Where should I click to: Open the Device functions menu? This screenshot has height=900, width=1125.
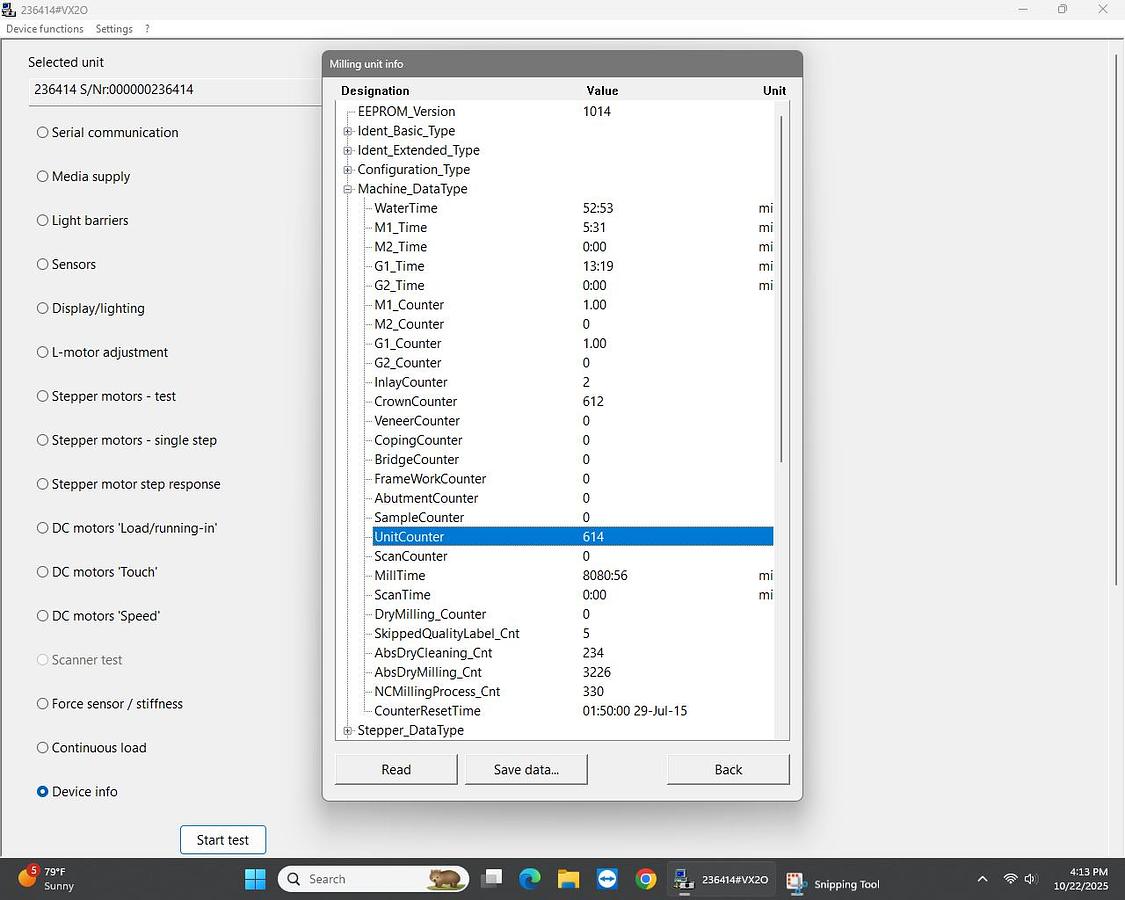45,29
